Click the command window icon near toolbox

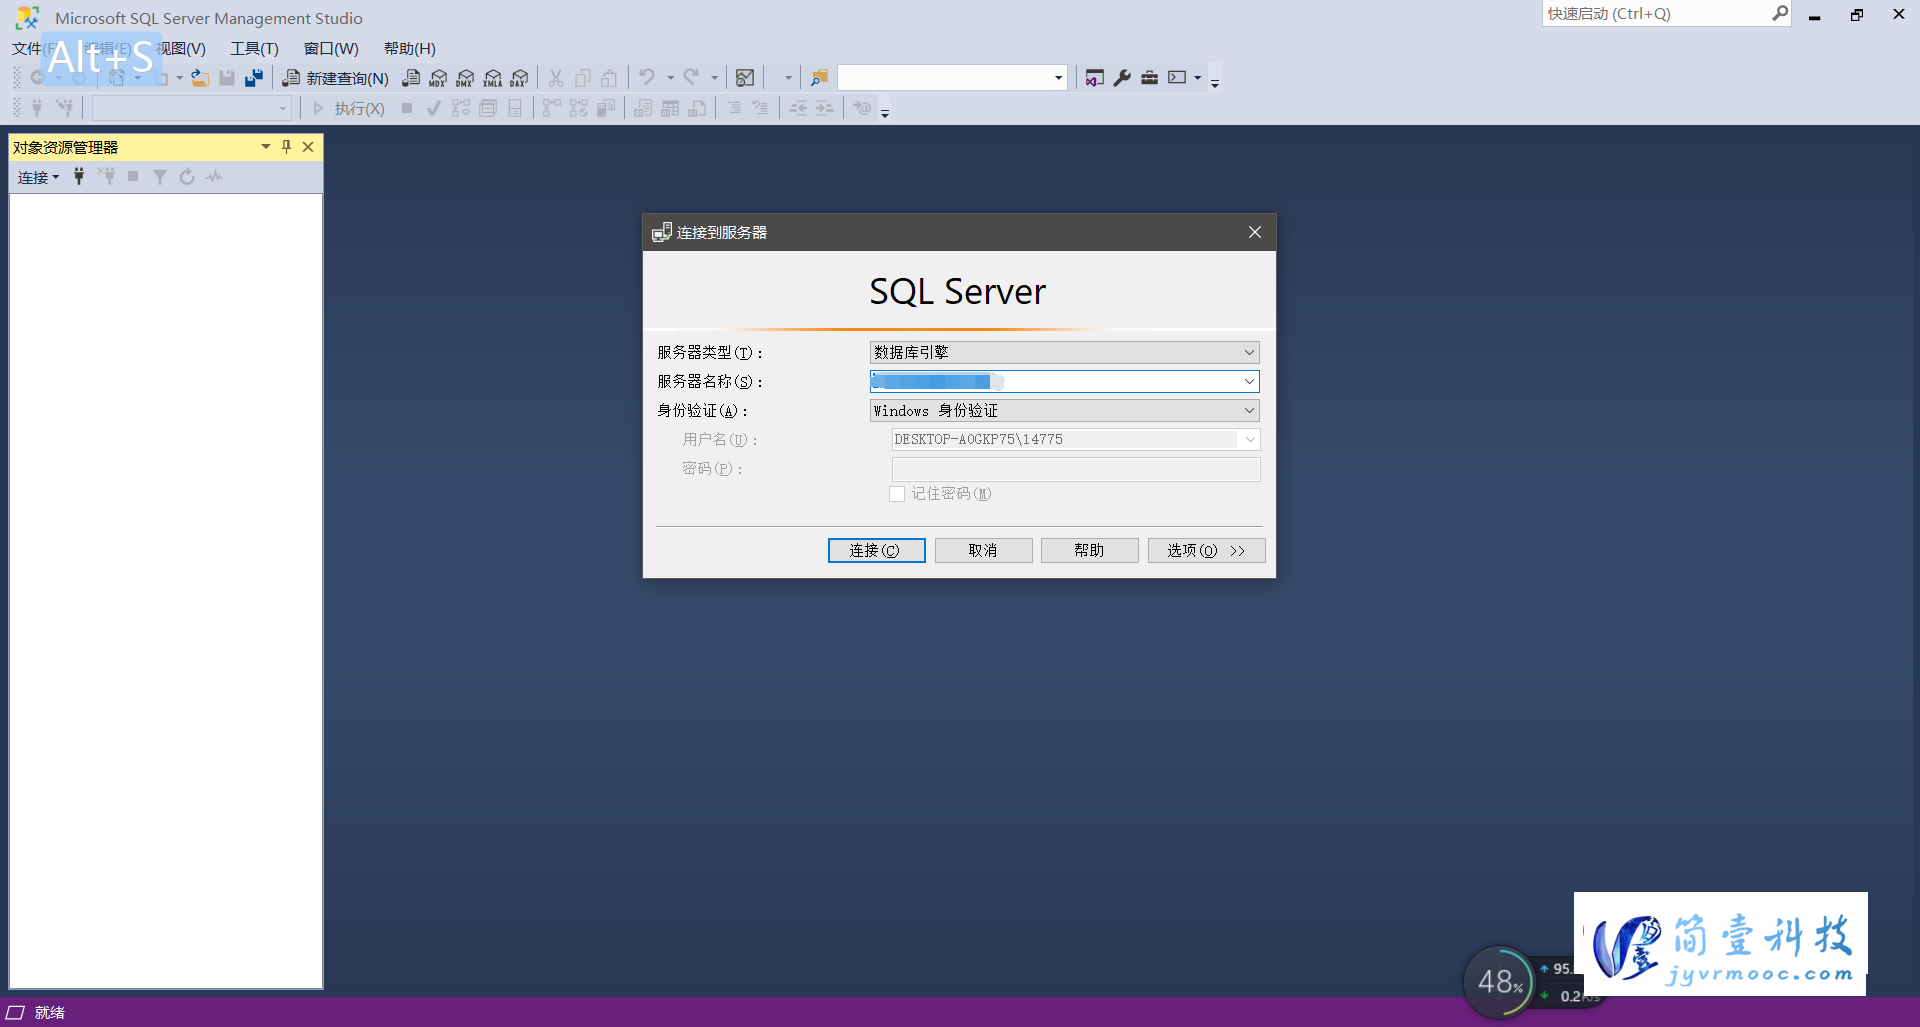[x=1177, y=77]
